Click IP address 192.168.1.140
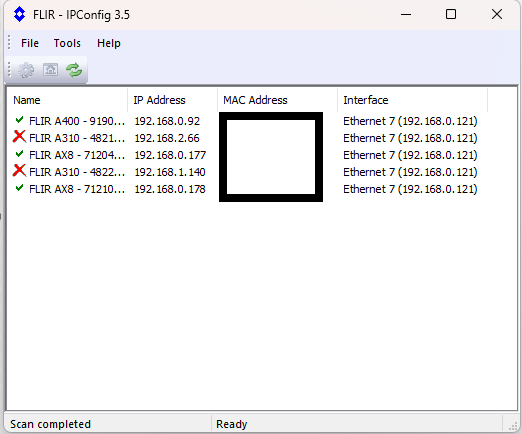Image resolution: width=522 pixels, height=434 pixels. click(170, 172)
